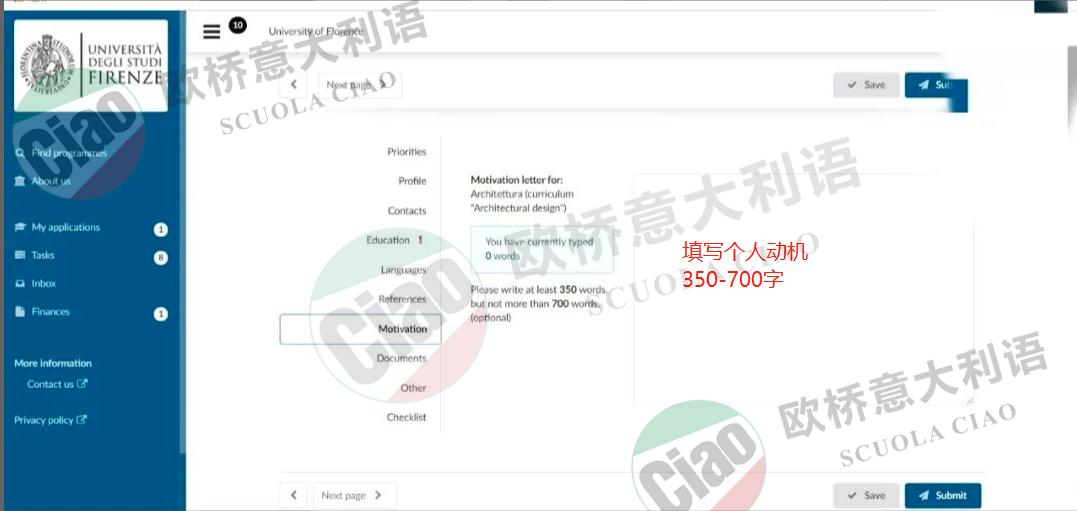Click the bottom Save button
The width and height of the screenshot is (1077, 511).
866,495
